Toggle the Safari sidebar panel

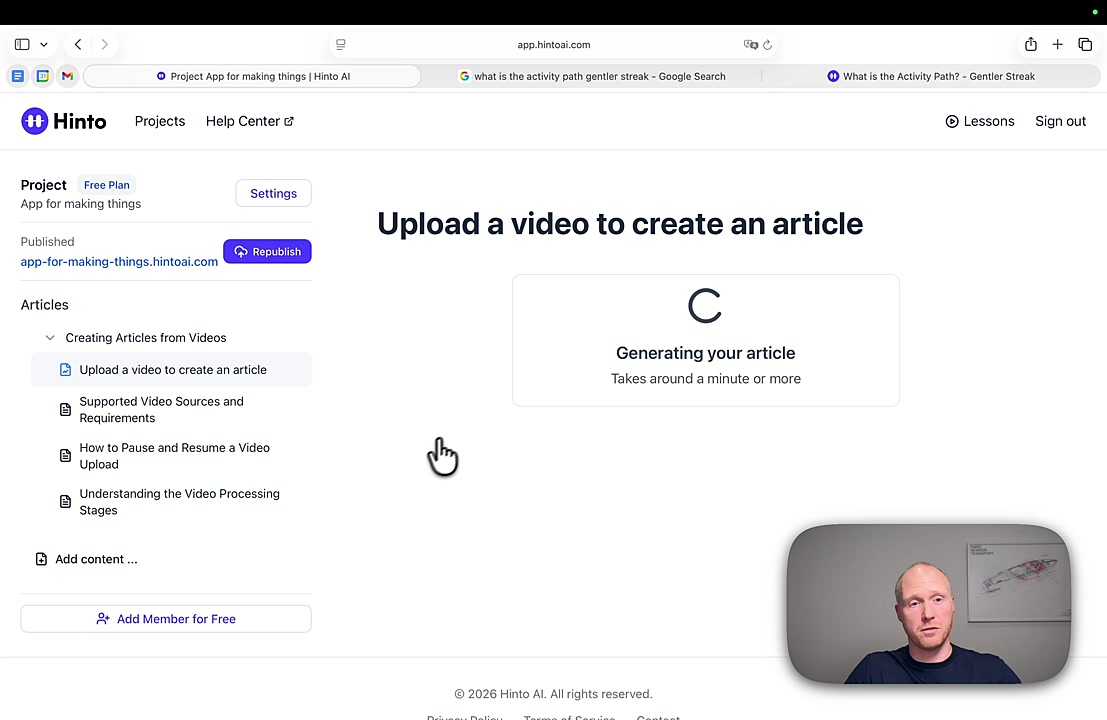pyautogui.click(x=22, y=45)
